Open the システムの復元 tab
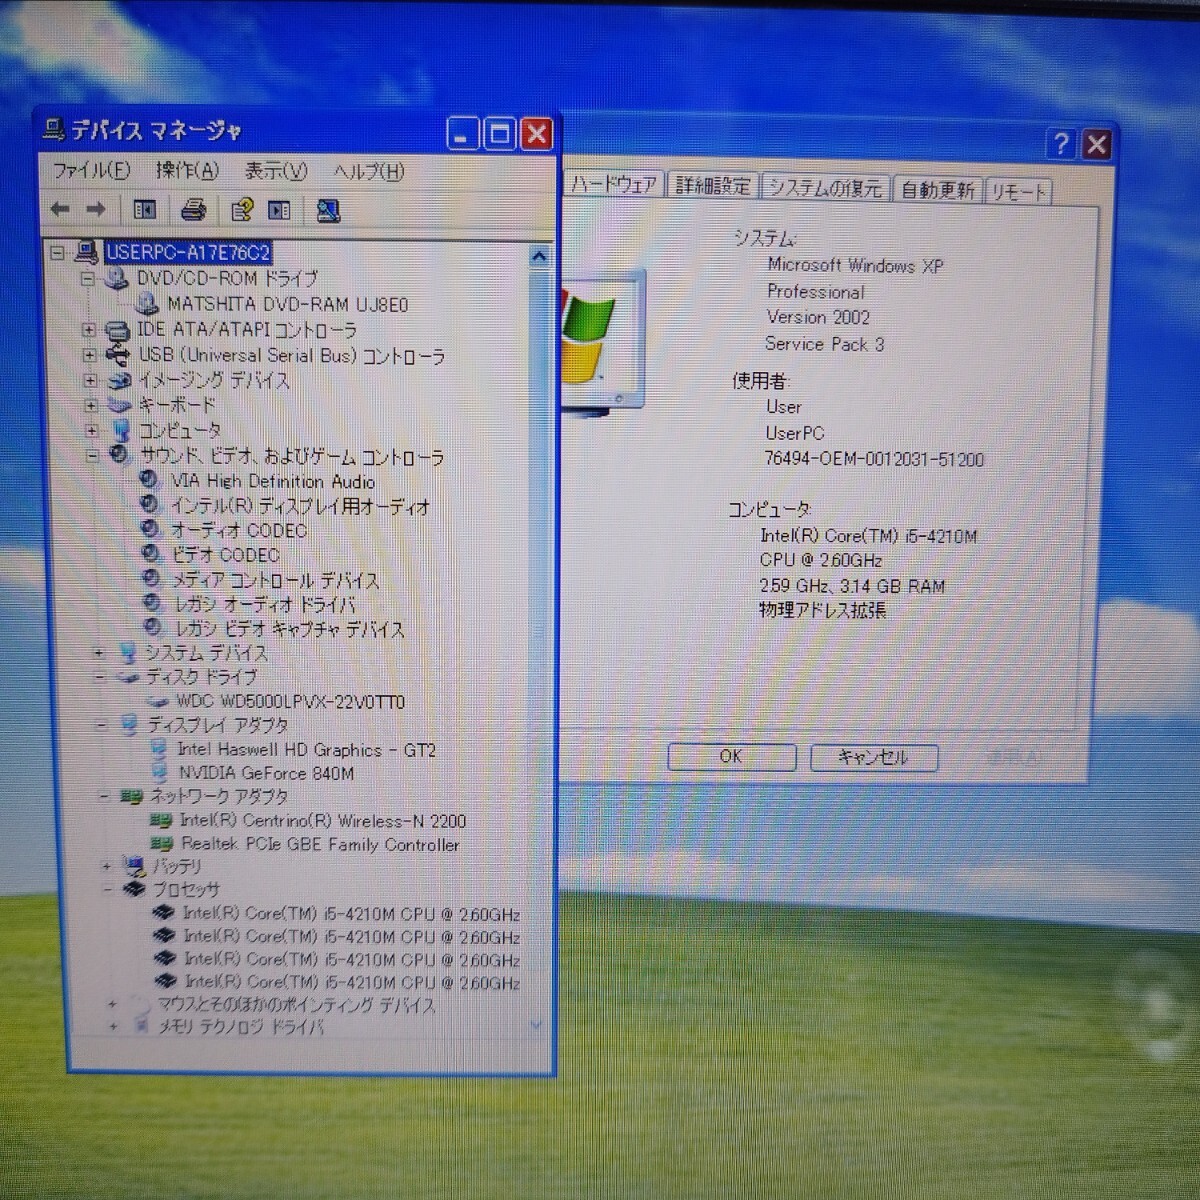Image resolution: width=1200 pixels, height=1200 pixels. pyautogui.click(x=825, y=188)
